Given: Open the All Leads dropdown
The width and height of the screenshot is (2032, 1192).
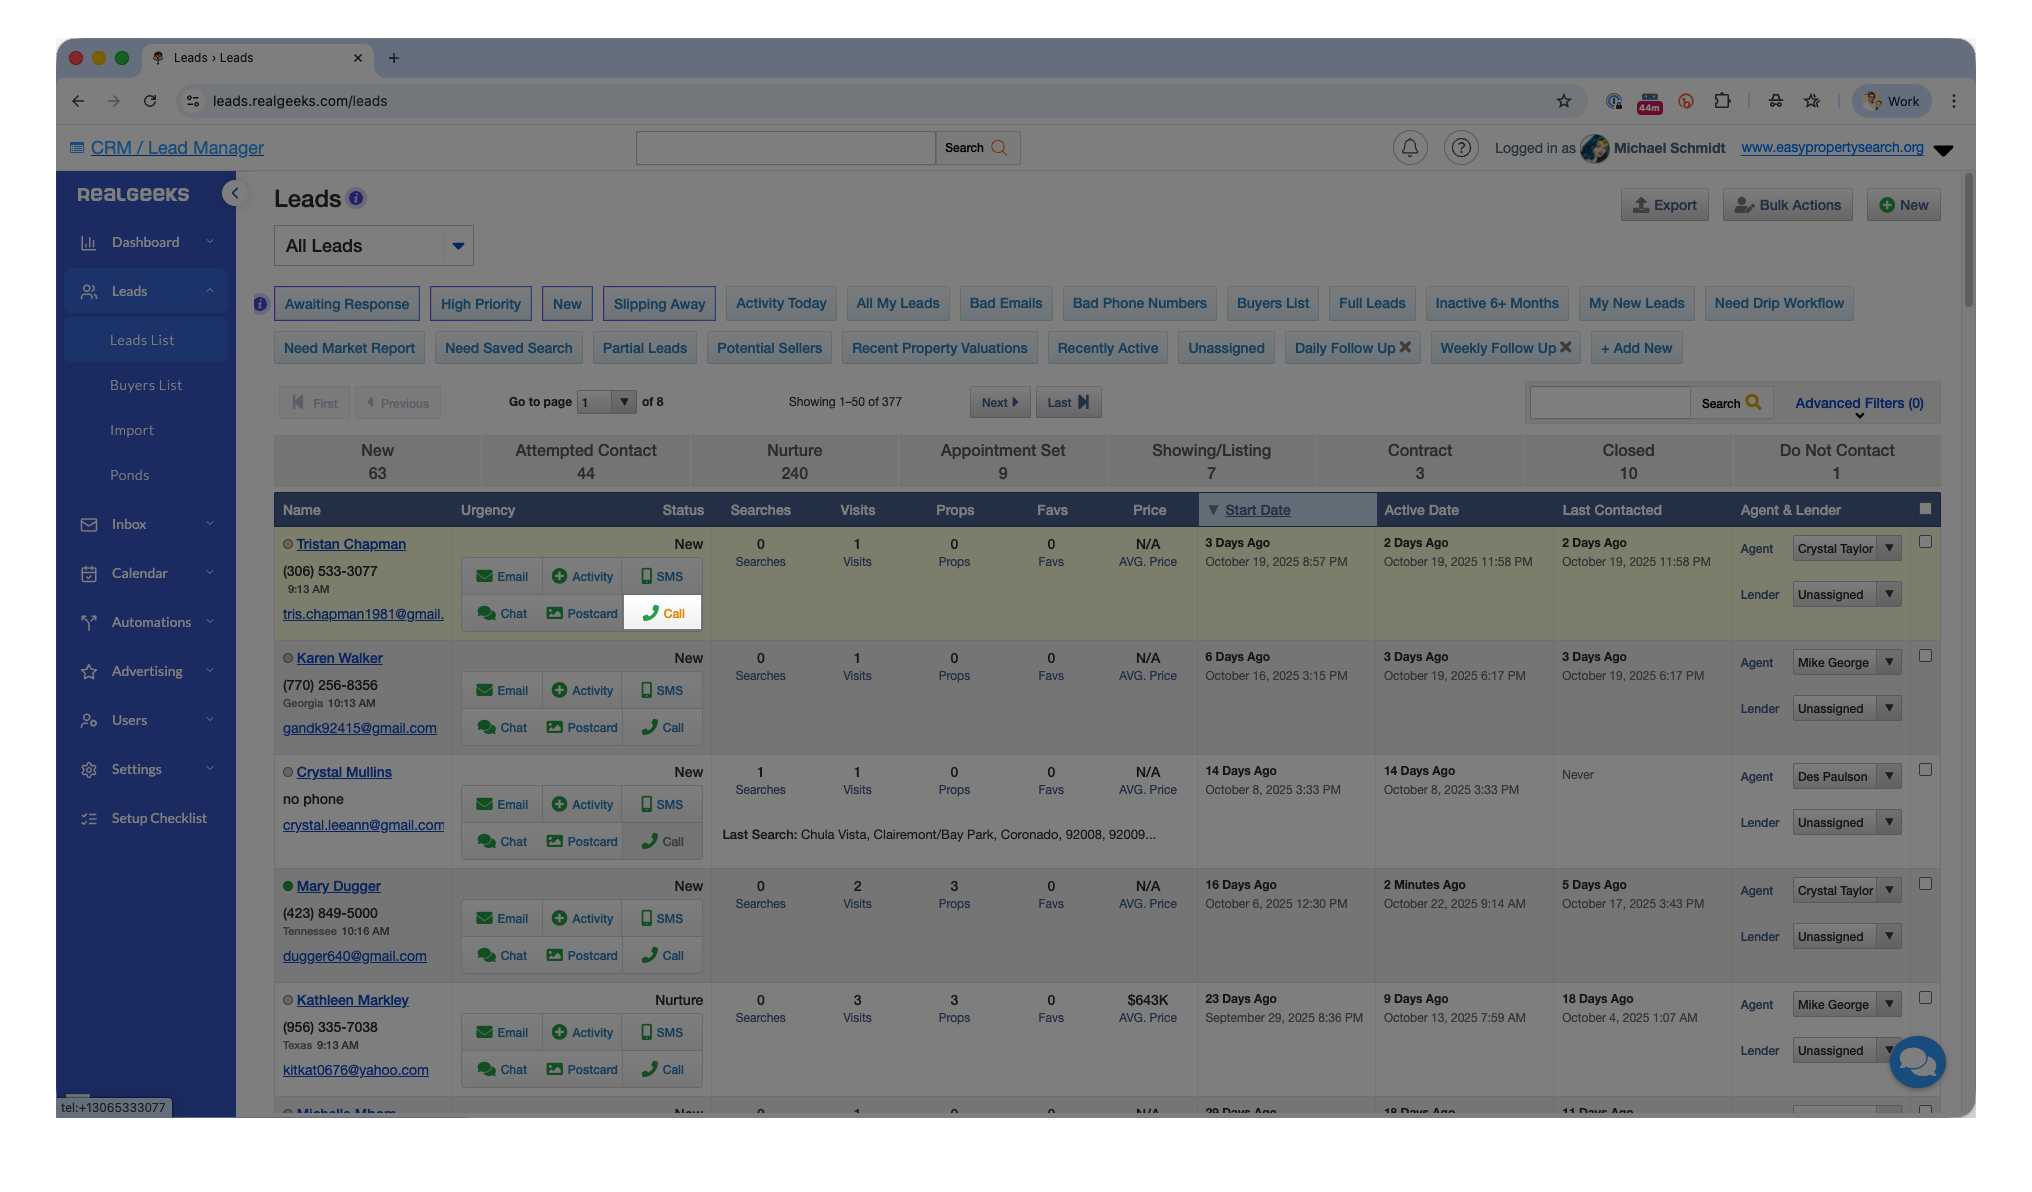Looking at the screenshot, I should [x=374, y=246].
